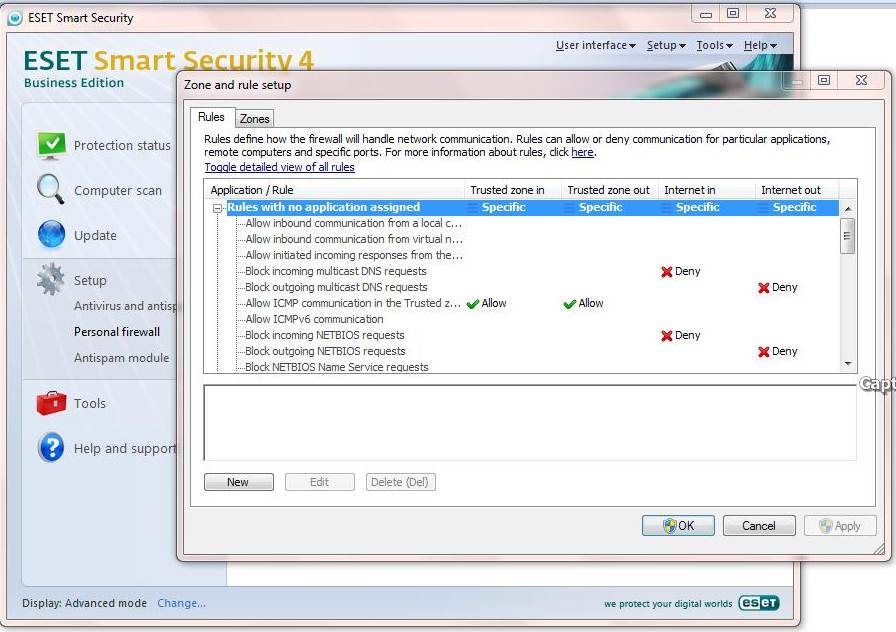Switch to the Zones tab

[254, 118]
